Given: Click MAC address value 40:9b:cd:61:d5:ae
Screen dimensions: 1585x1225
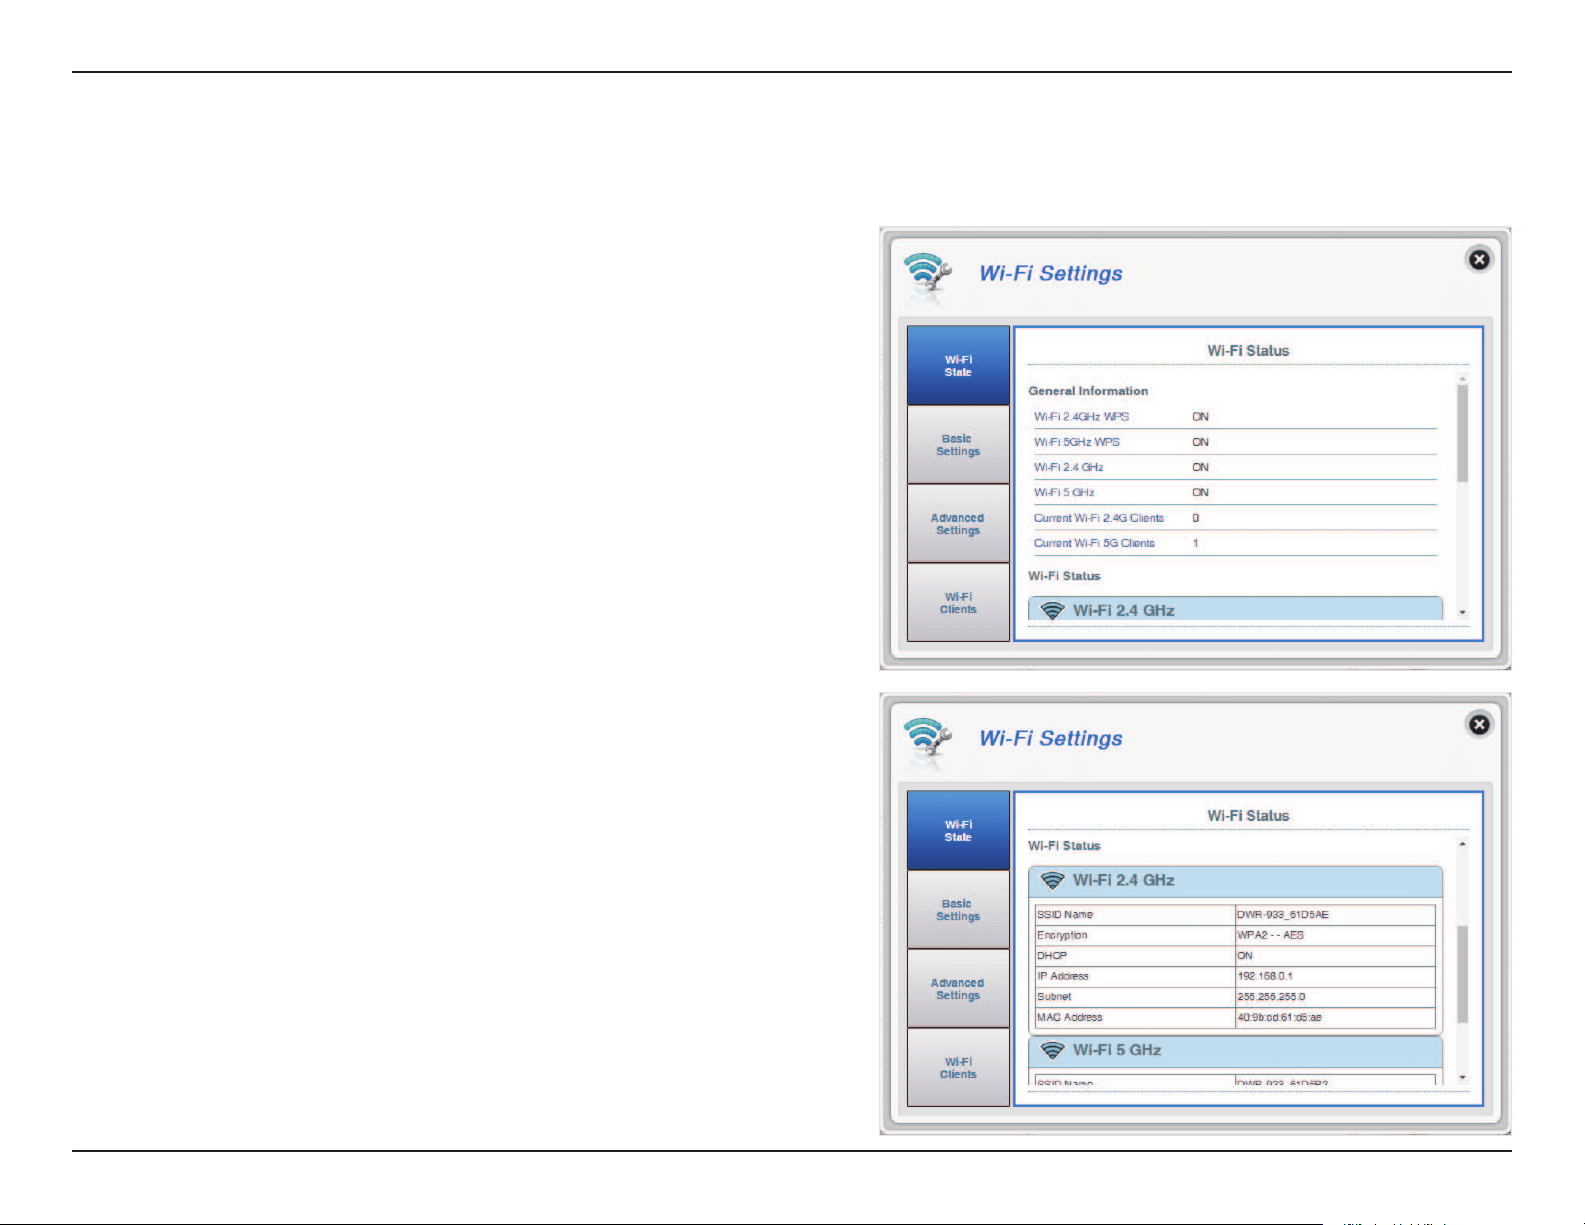Looking at the screenshot, I should (1280, 1017).
